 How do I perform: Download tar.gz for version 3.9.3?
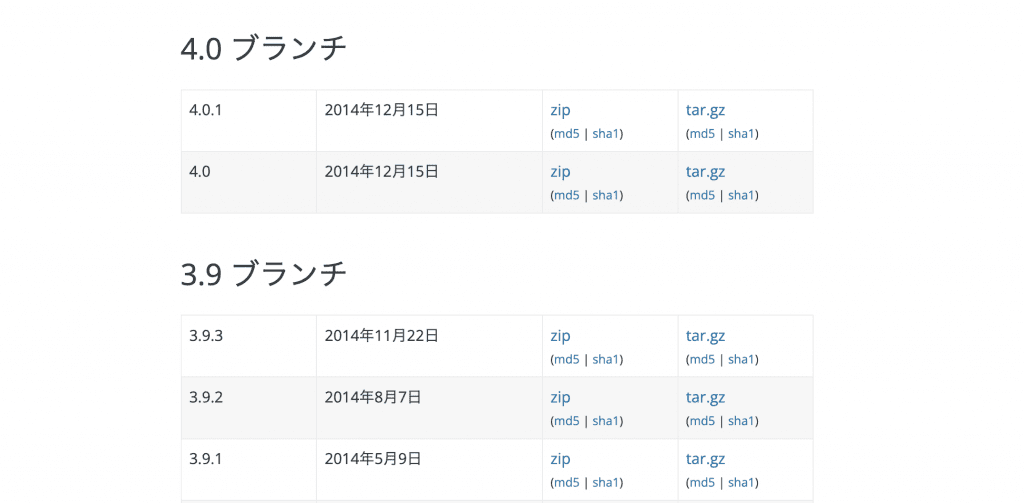point(705,336)
